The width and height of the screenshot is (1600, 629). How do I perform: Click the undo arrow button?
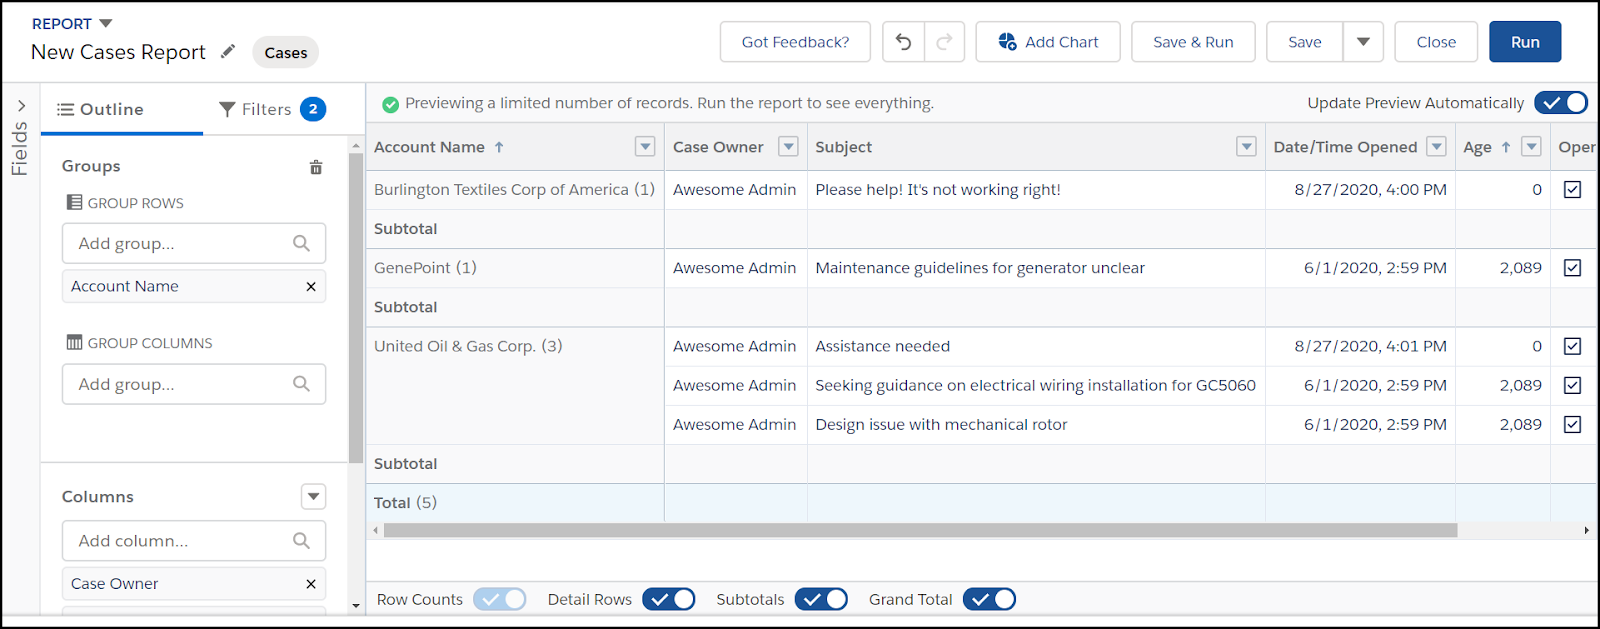click(903, 42)
